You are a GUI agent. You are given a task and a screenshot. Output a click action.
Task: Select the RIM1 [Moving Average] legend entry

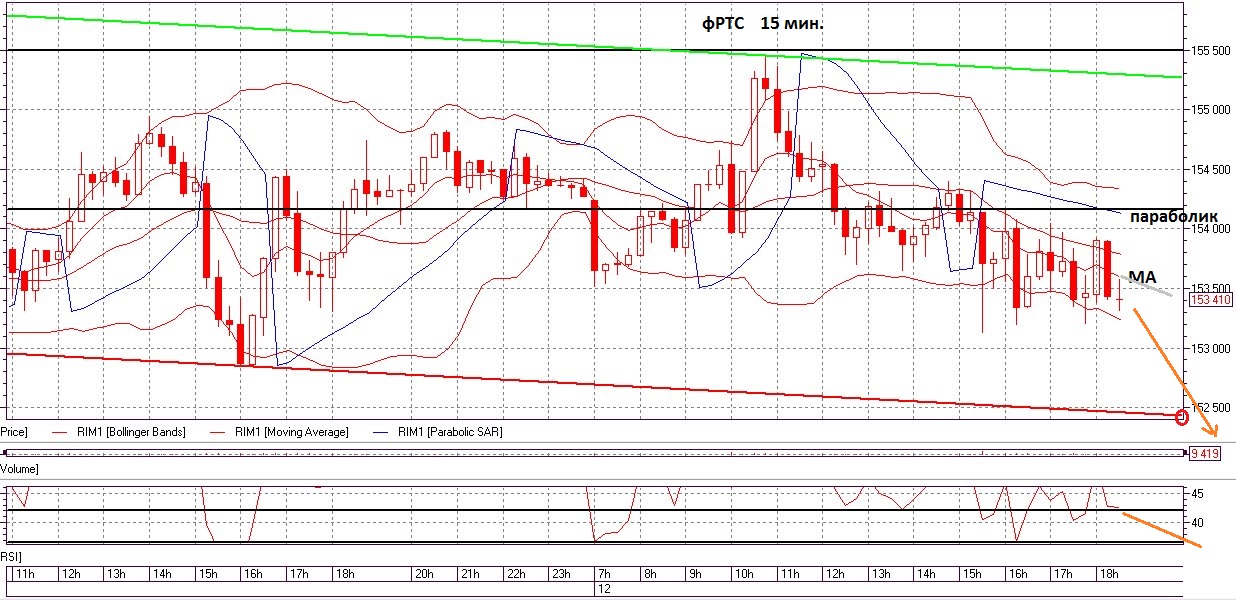point(279,432)
